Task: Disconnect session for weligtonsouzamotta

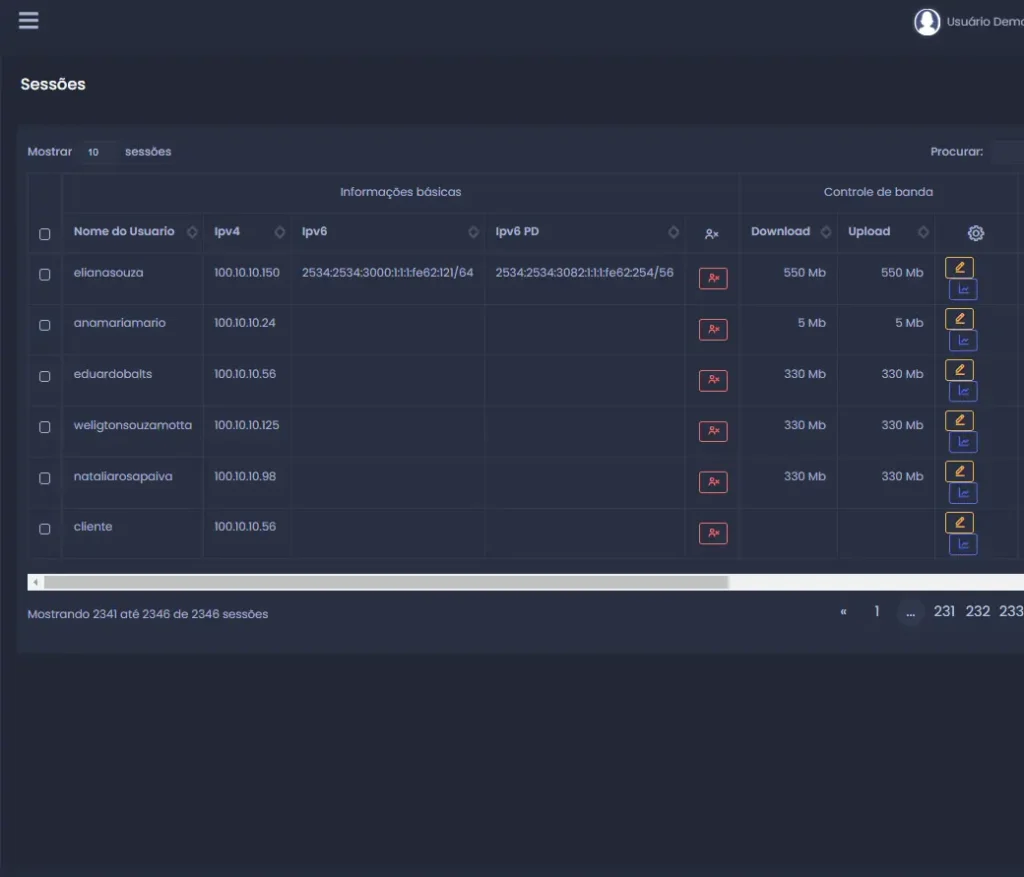Action: pyautogui.click(x=713, y=431)
